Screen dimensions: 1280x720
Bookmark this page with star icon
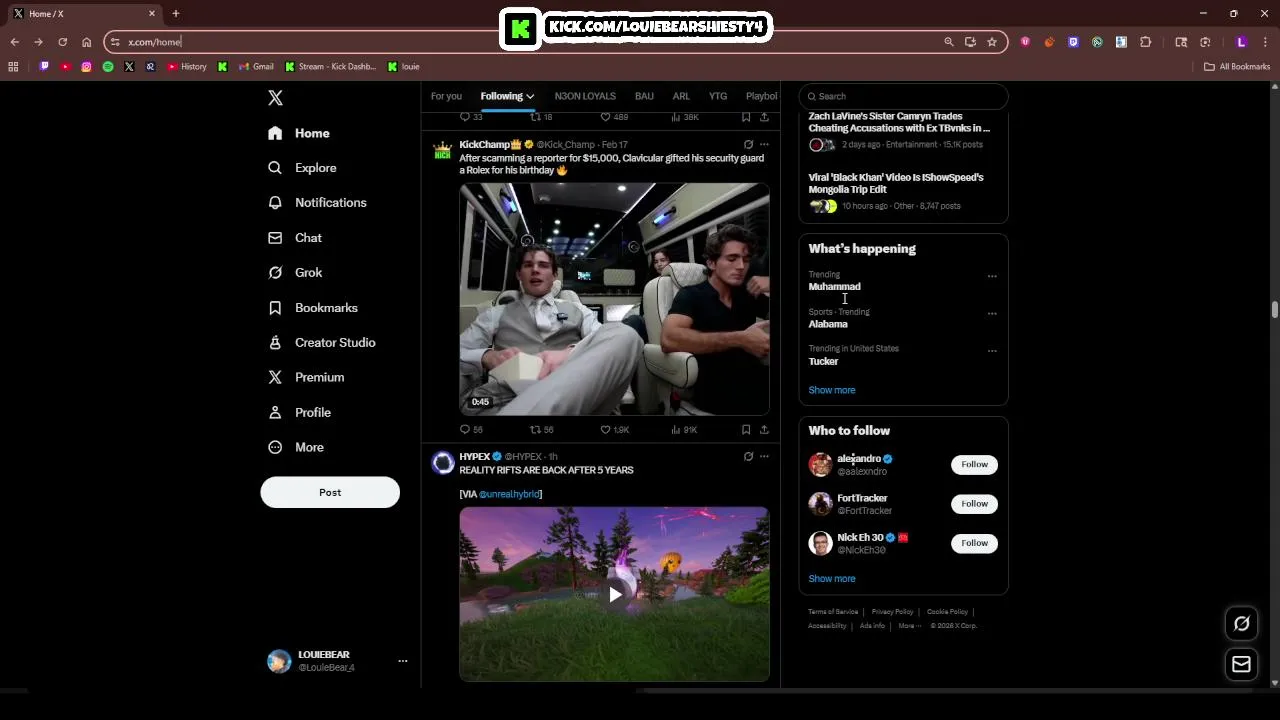[992, 42]
